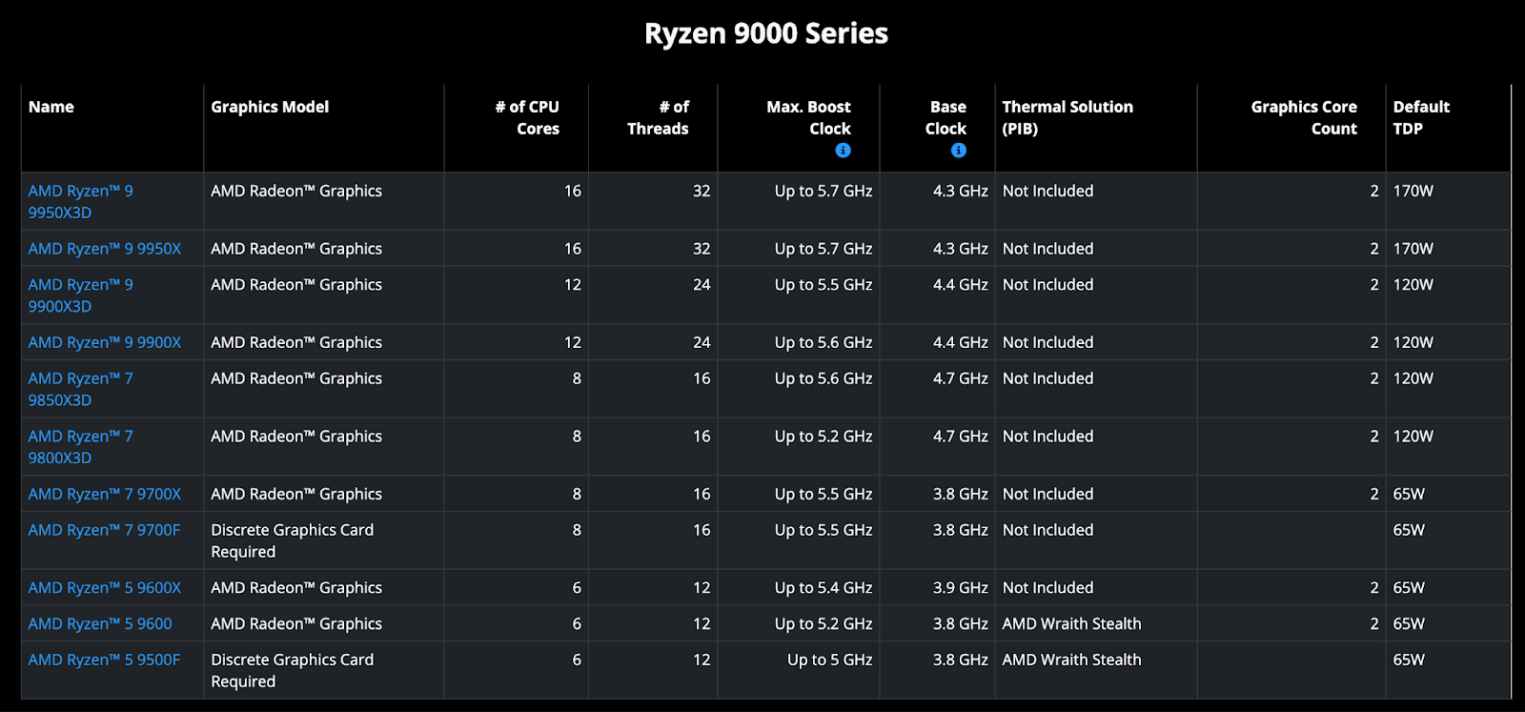Image resolution: width=1525 pixels, height=712 pixels.
Task: Click the Base Clock info icon
Action: coord(958,150)
